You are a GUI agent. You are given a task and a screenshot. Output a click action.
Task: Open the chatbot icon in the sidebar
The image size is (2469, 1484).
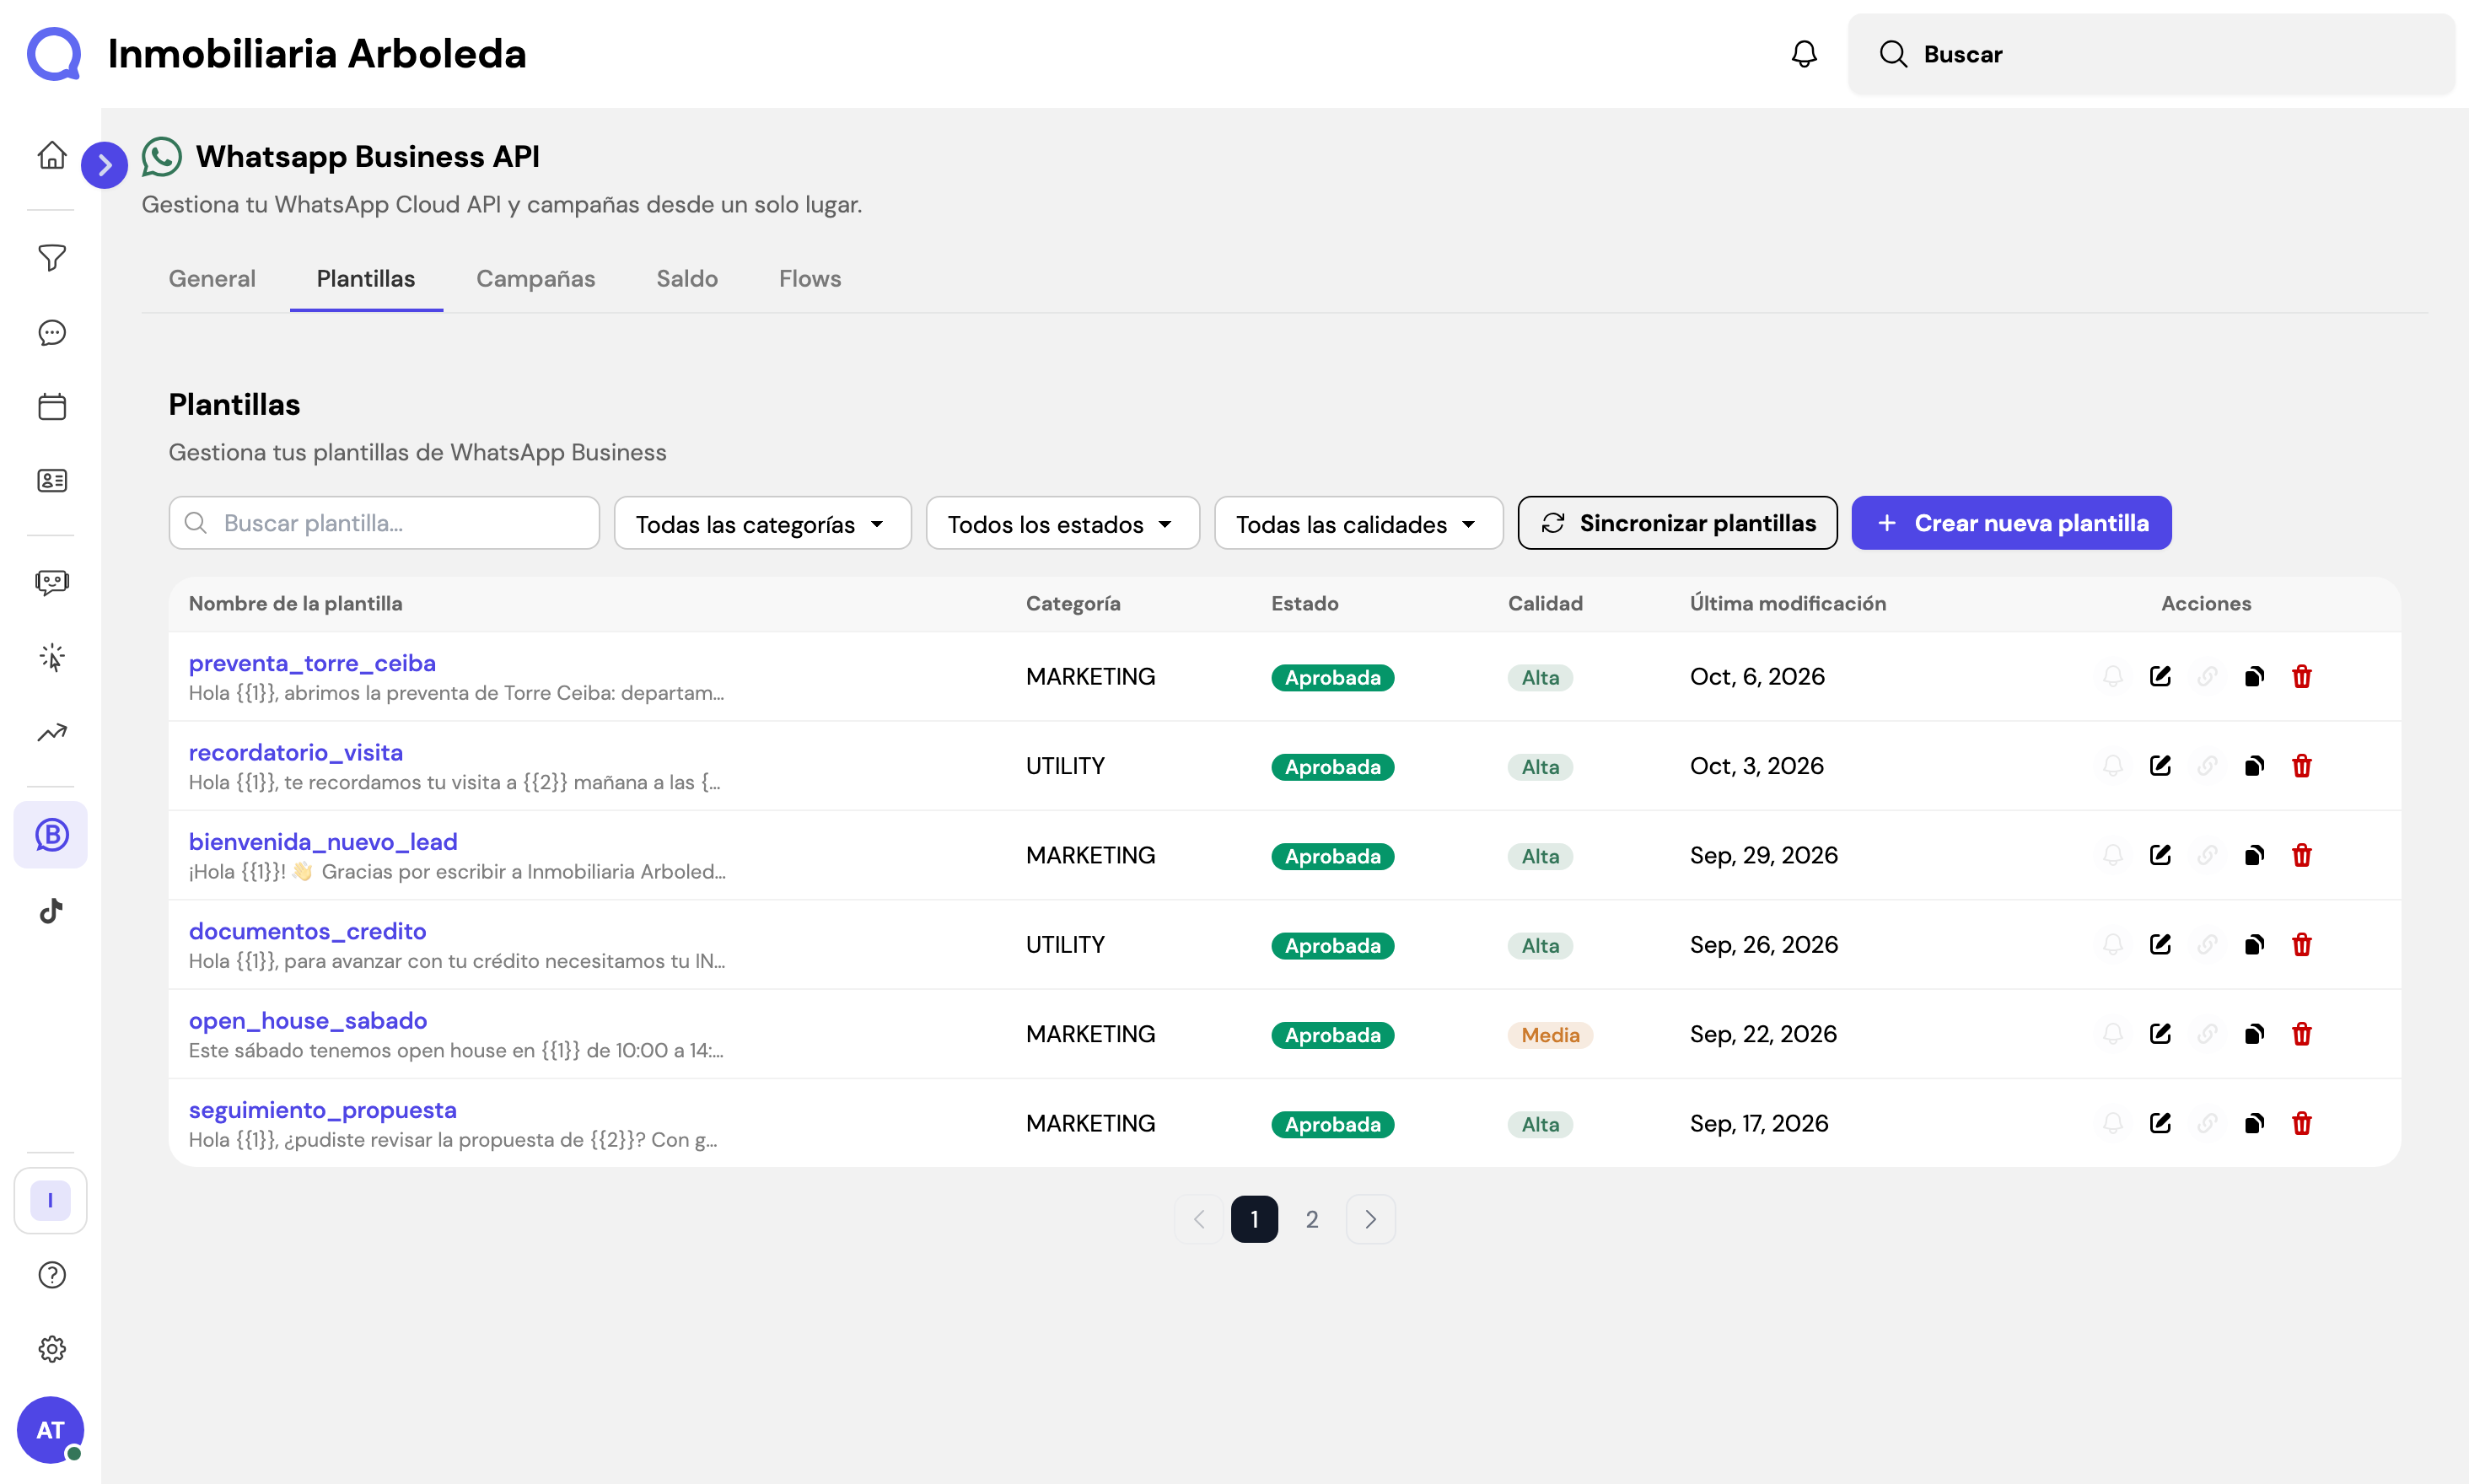point(52,582)
